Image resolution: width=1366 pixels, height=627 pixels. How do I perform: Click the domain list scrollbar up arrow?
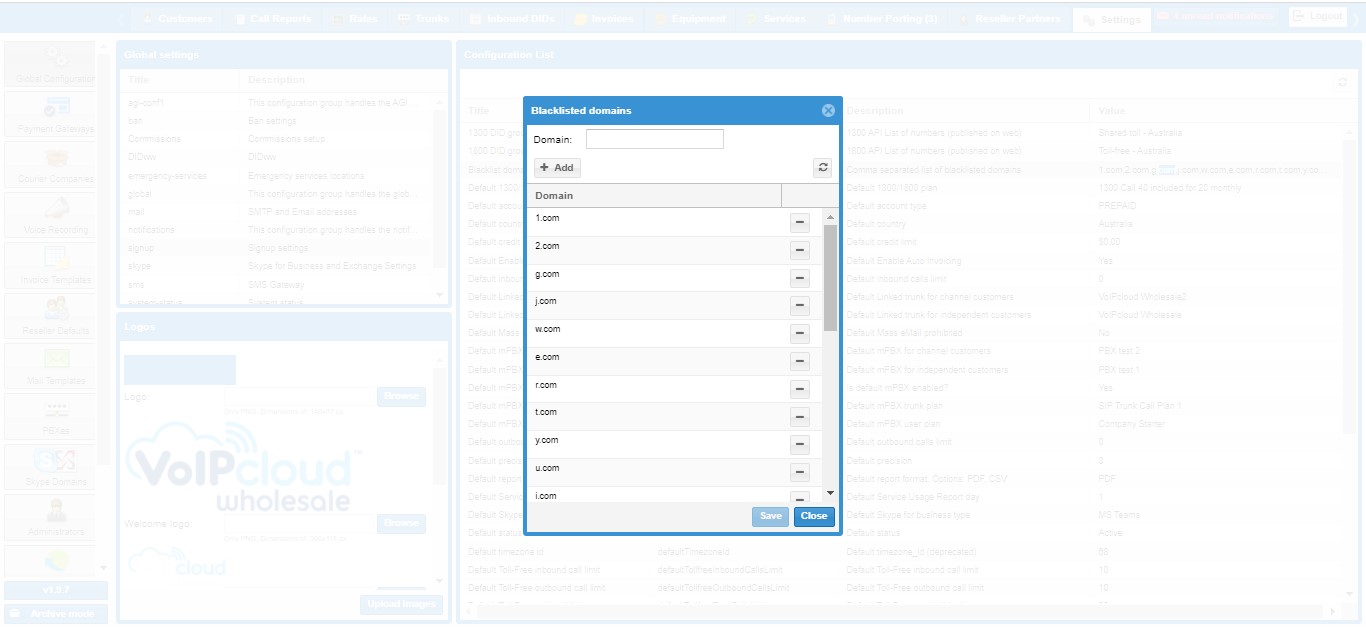(830, 216)
